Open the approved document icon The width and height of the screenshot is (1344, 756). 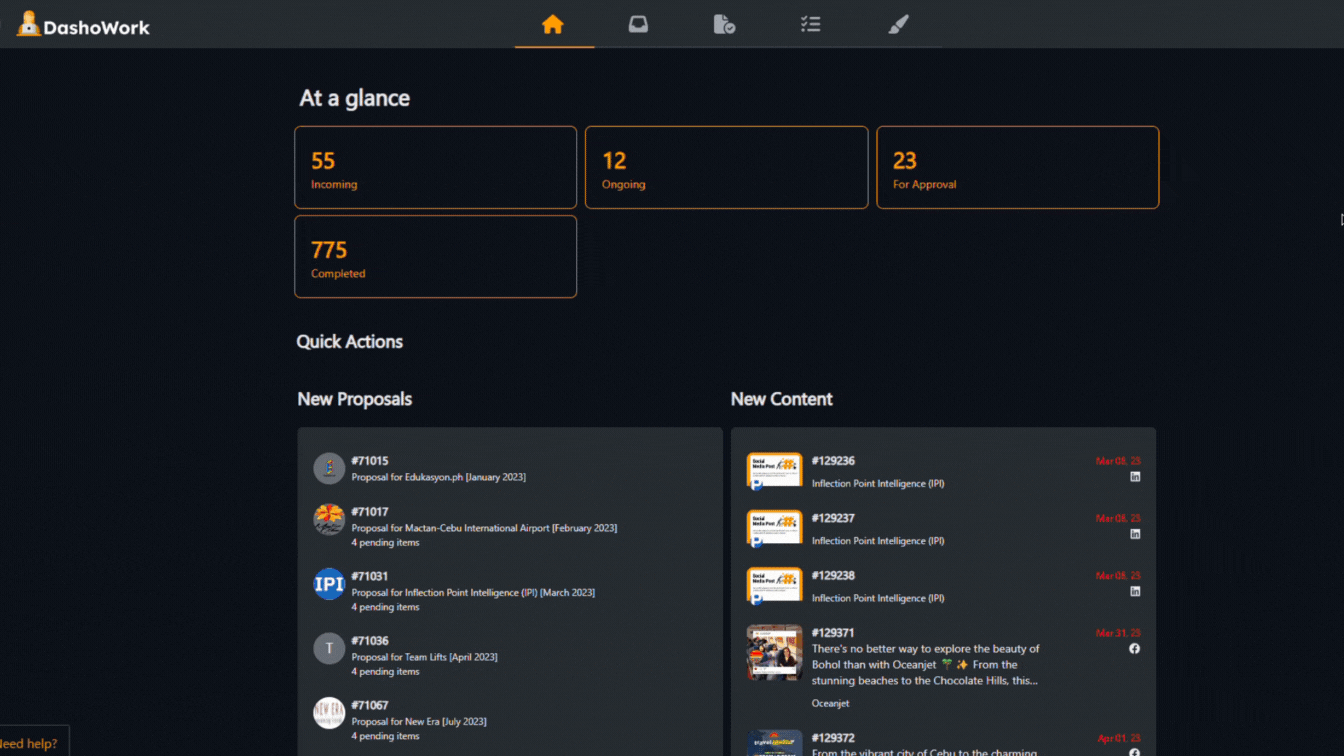724,24
